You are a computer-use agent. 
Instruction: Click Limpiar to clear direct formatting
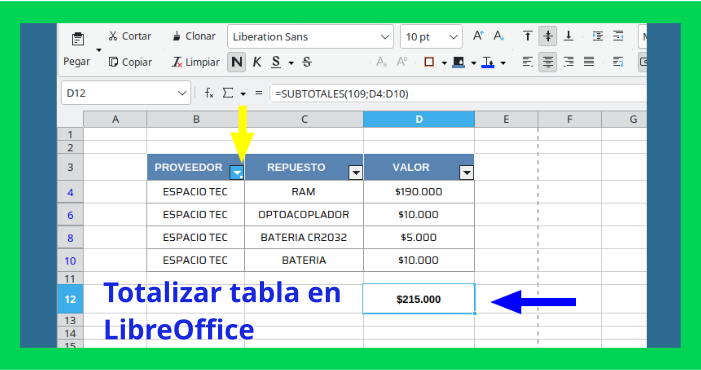(x=195, y=62)
